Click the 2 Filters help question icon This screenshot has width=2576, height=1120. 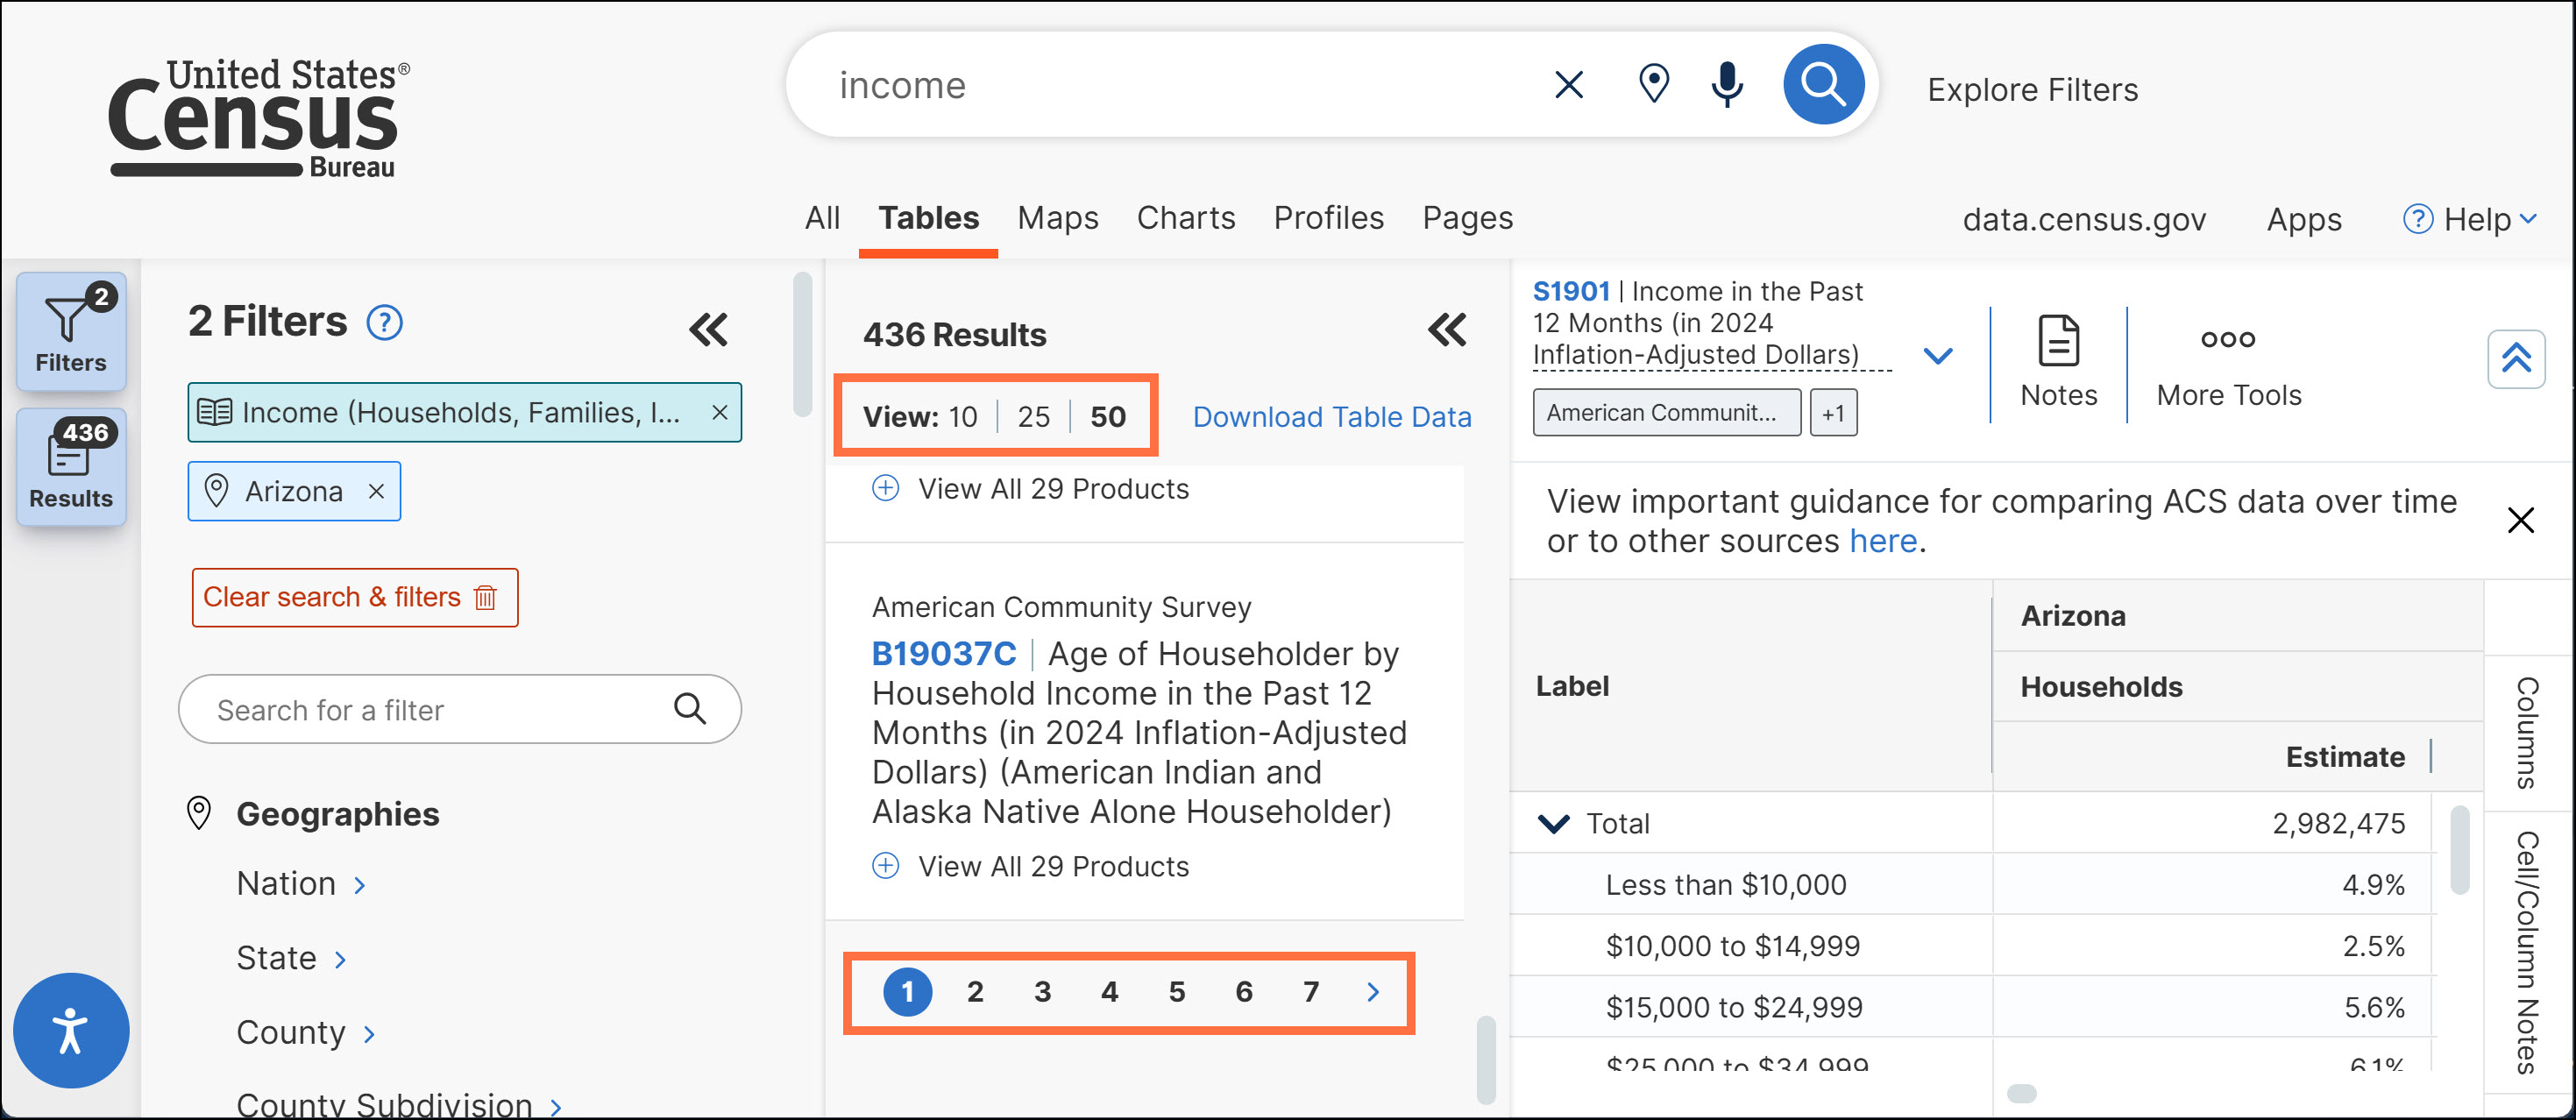point(385,323)
